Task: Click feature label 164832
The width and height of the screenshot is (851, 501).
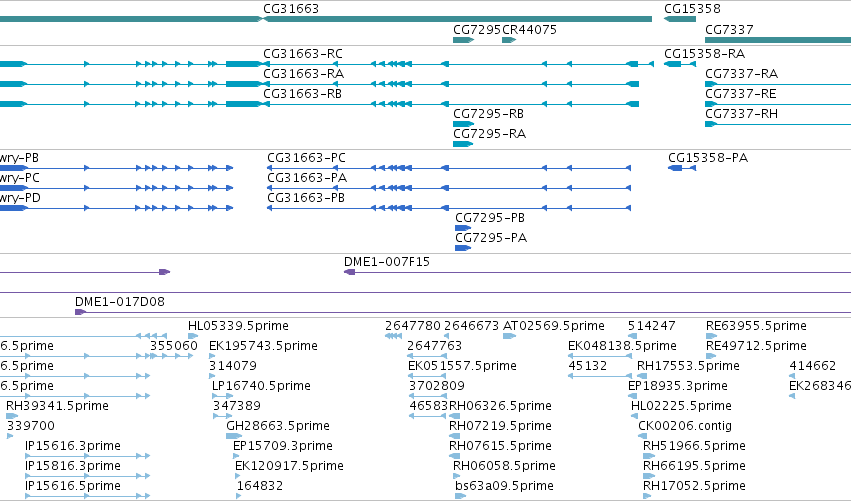Action: click(x=259, y=487)
